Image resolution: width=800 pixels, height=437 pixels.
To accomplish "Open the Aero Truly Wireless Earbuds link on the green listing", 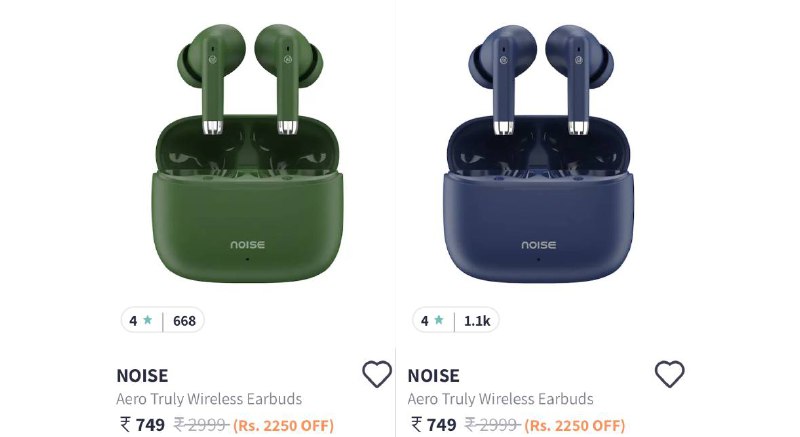I will (x=209, y=399).
